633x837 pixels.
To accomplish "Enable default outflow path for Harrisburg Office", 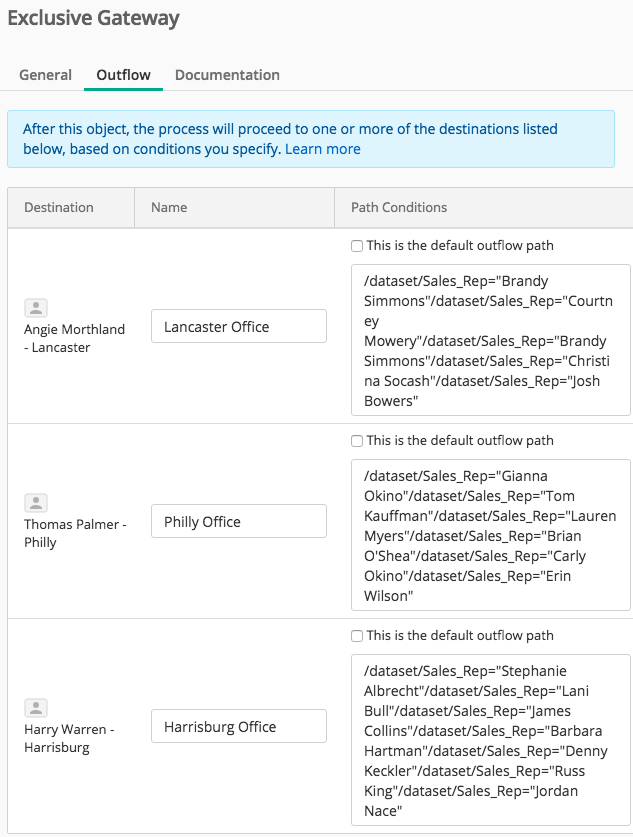I will tap(357, 636).
